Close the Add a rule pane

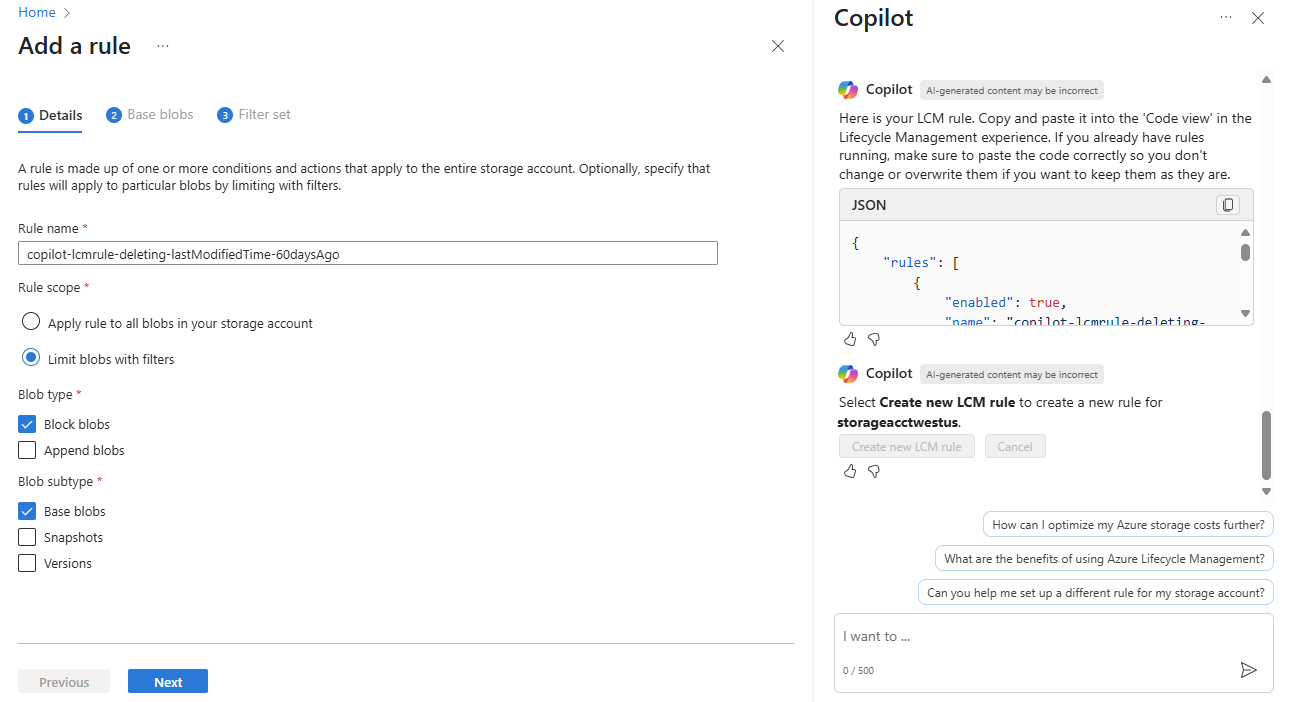778,46
